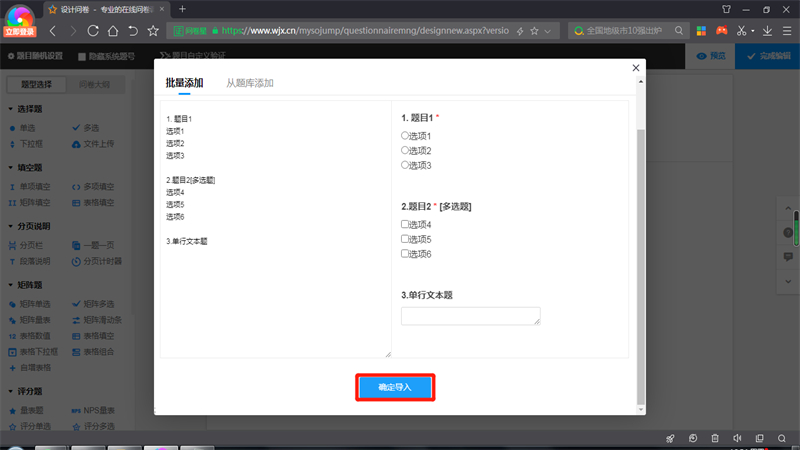This screenshot has height=450, width=800.
Task: Click the dialog vertical scrollbar thumb
Action: tap(641, 266)
